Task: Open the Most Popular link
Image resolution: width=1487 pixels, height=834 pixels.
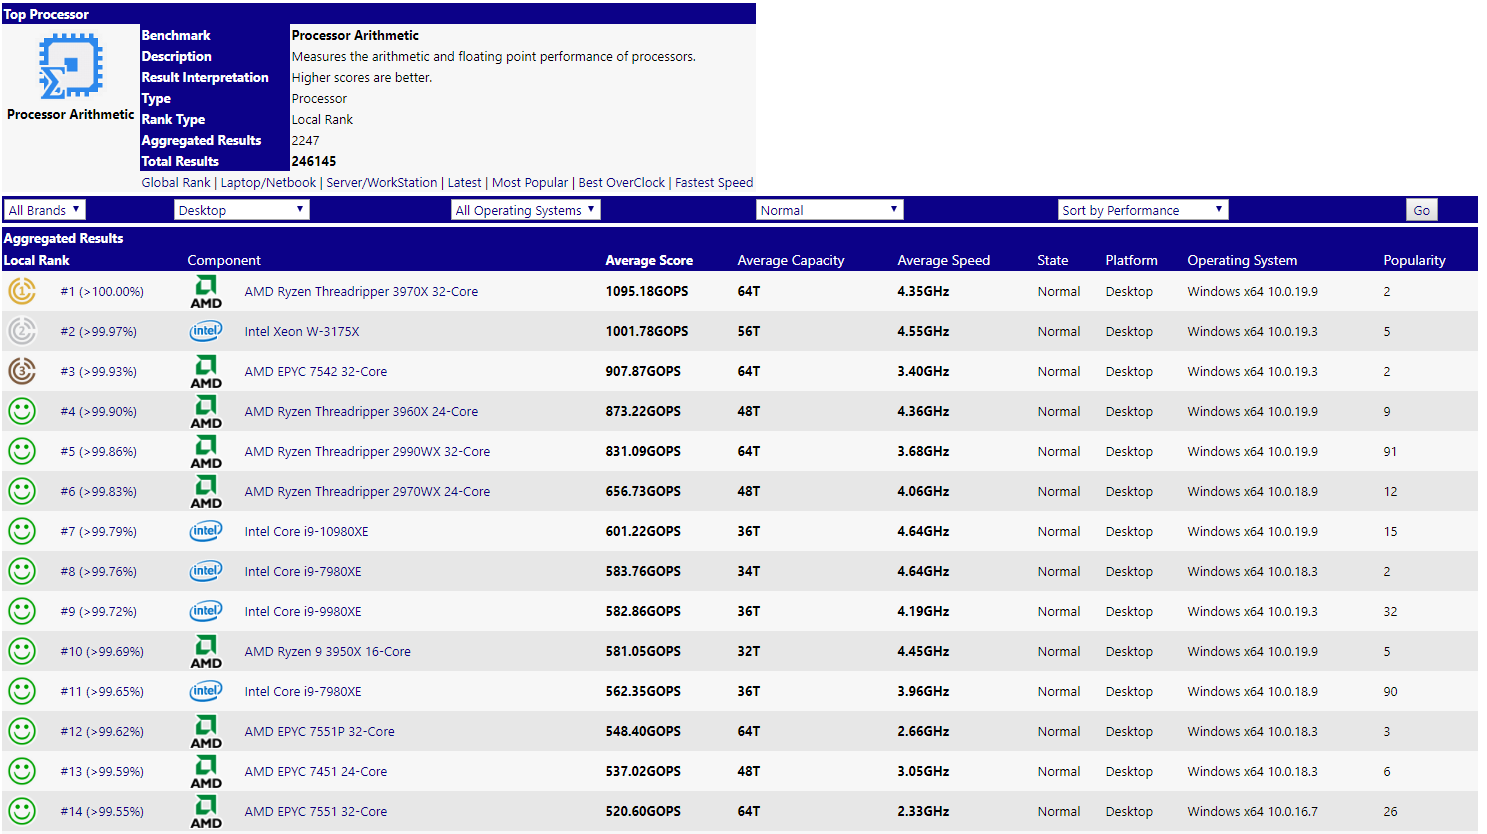Action: (x=530, y=183)
